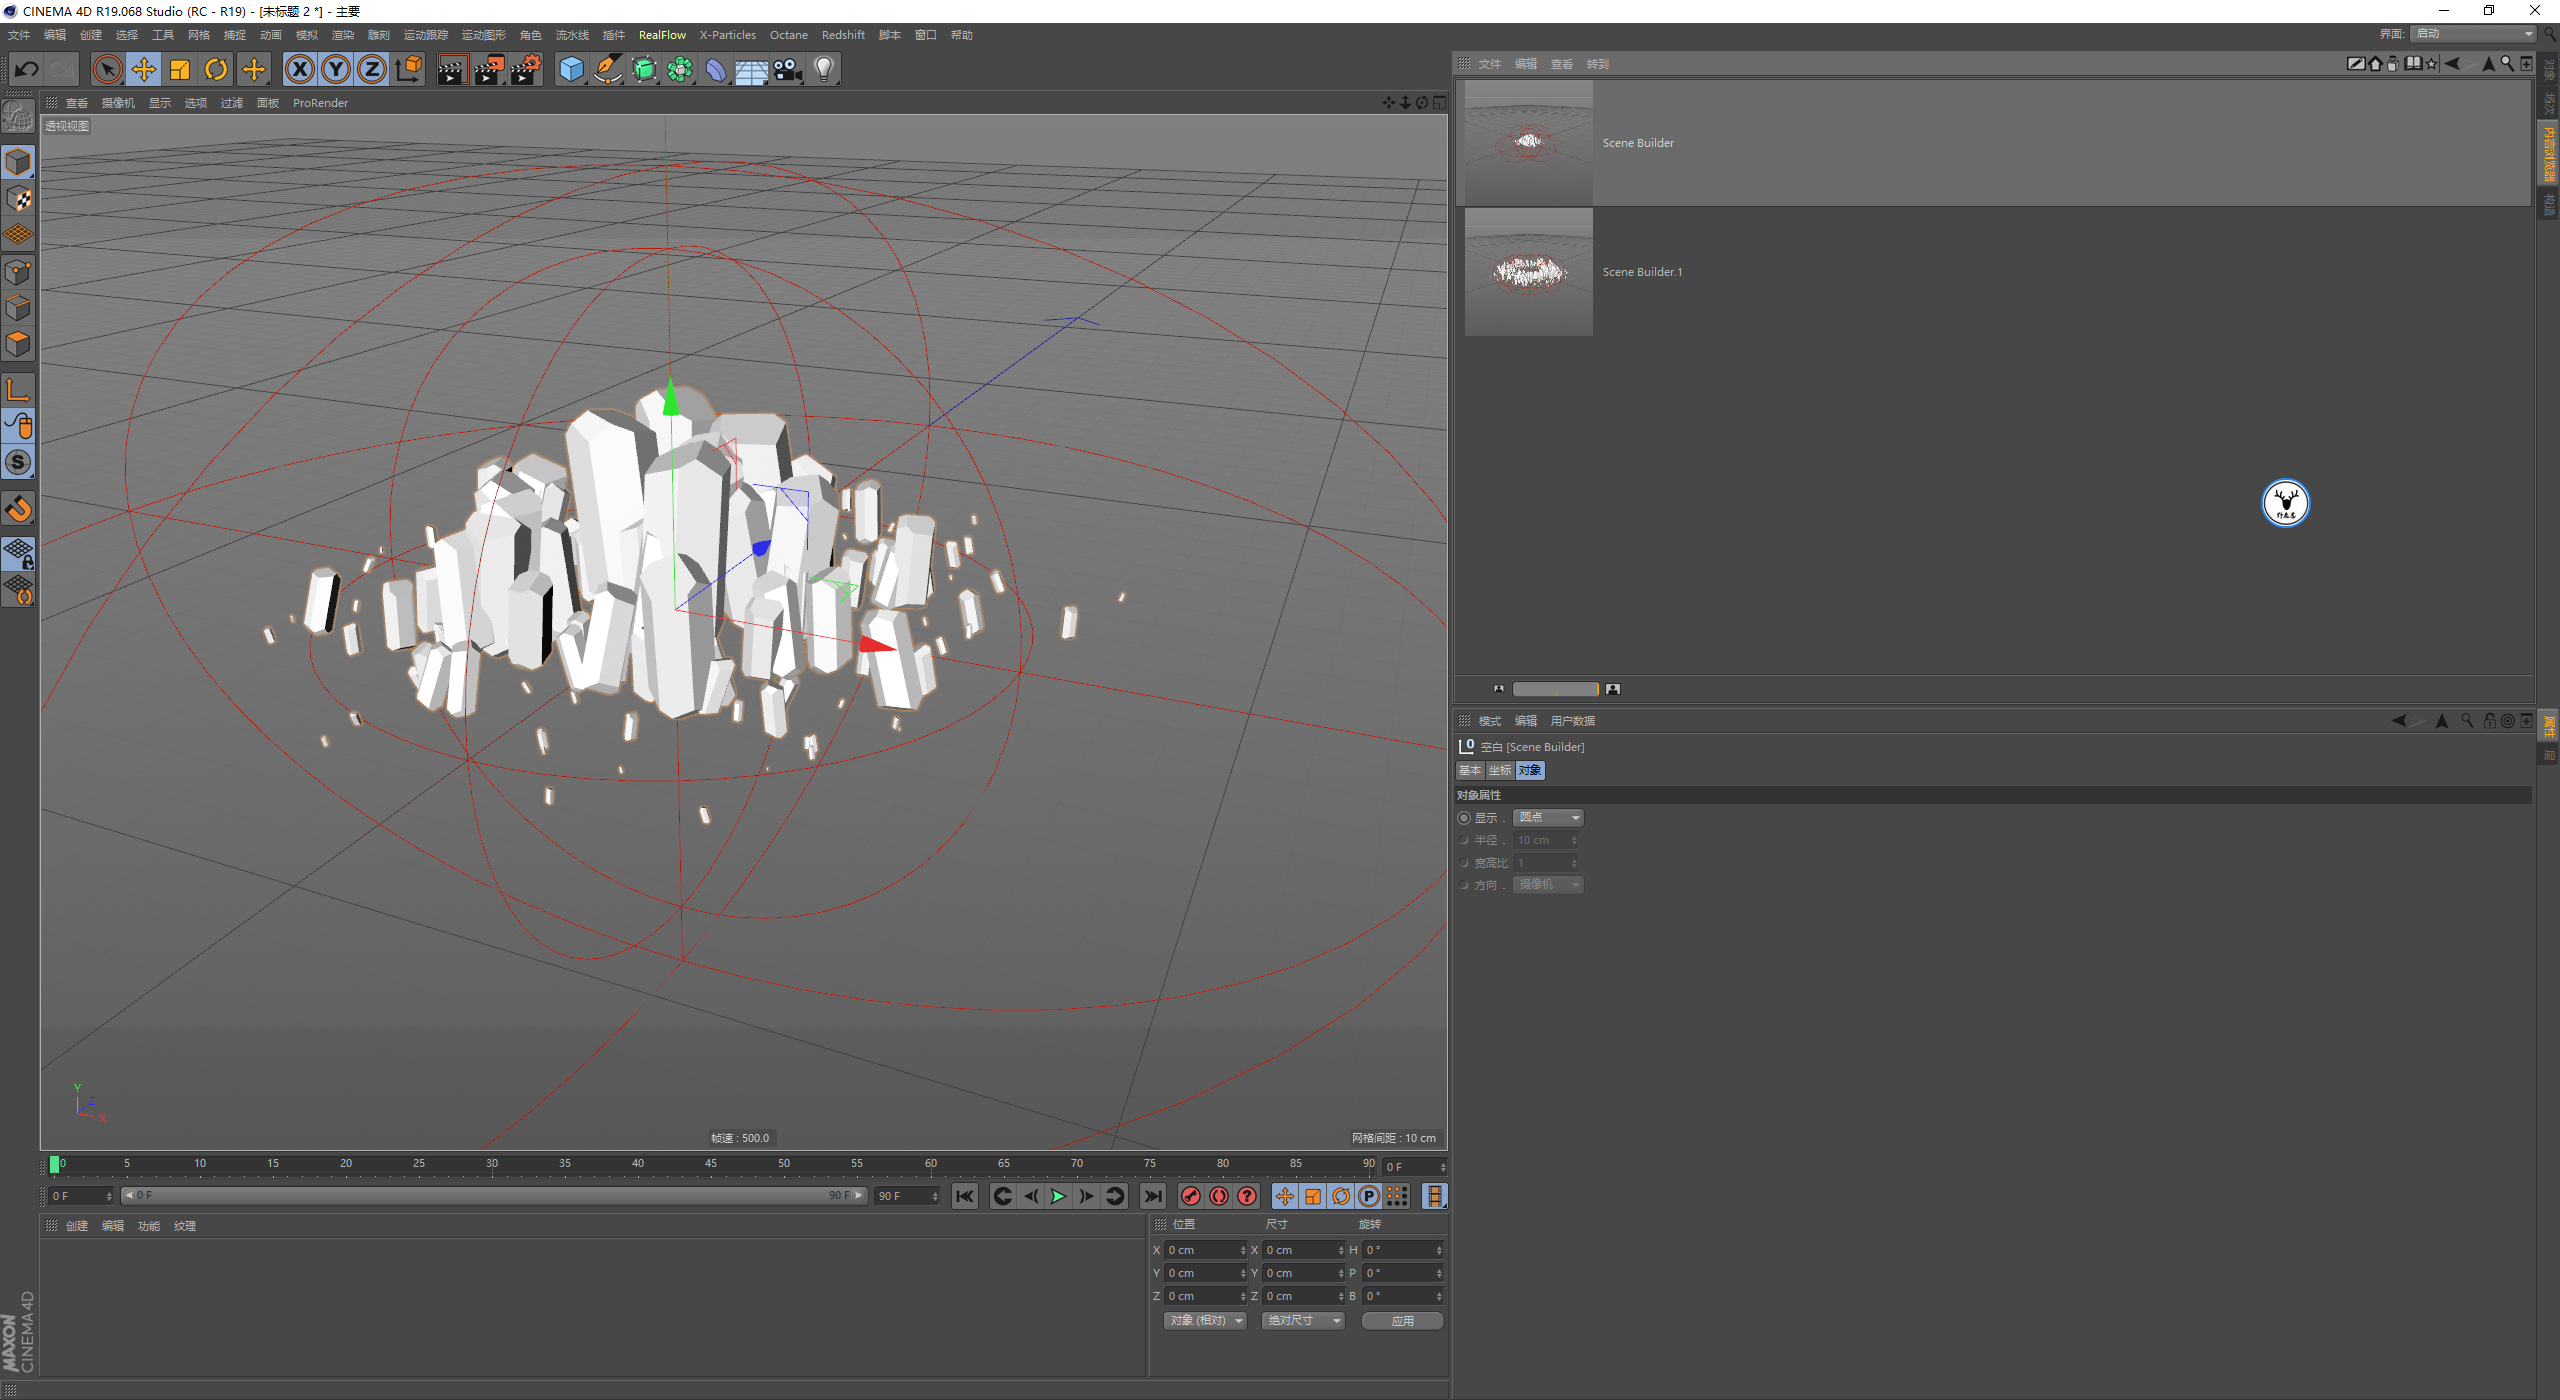Click the Light bulb icon
This screenshot has width=2560, height=1400.
click(x=824, y=69)
